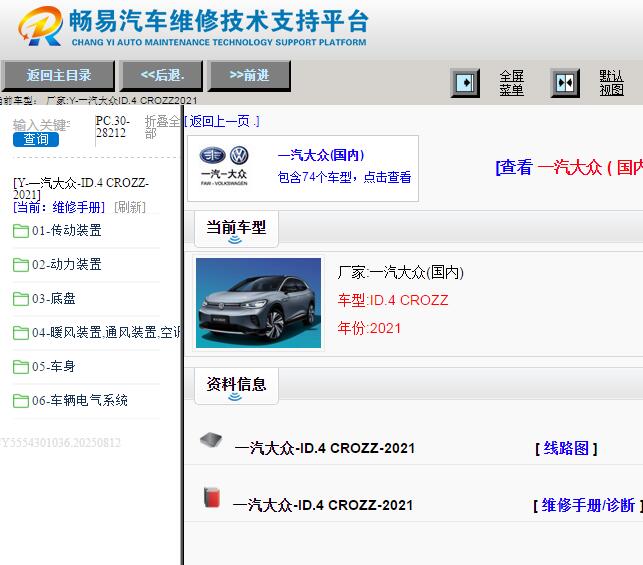Click the ID.4 CROZZ car thumbnail
This screenshot has height=565, width=643.
258,303
